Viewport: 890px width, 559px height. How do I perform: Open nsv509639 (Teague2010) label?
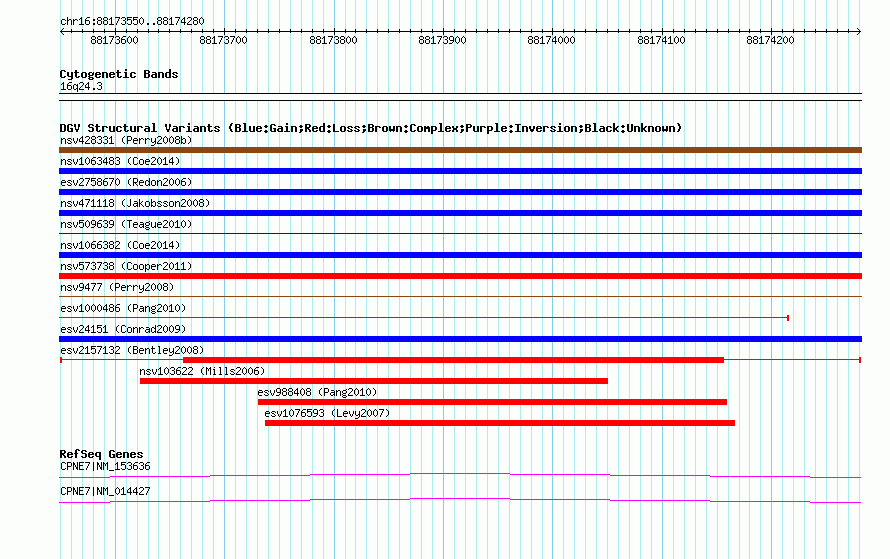[126, 224]
